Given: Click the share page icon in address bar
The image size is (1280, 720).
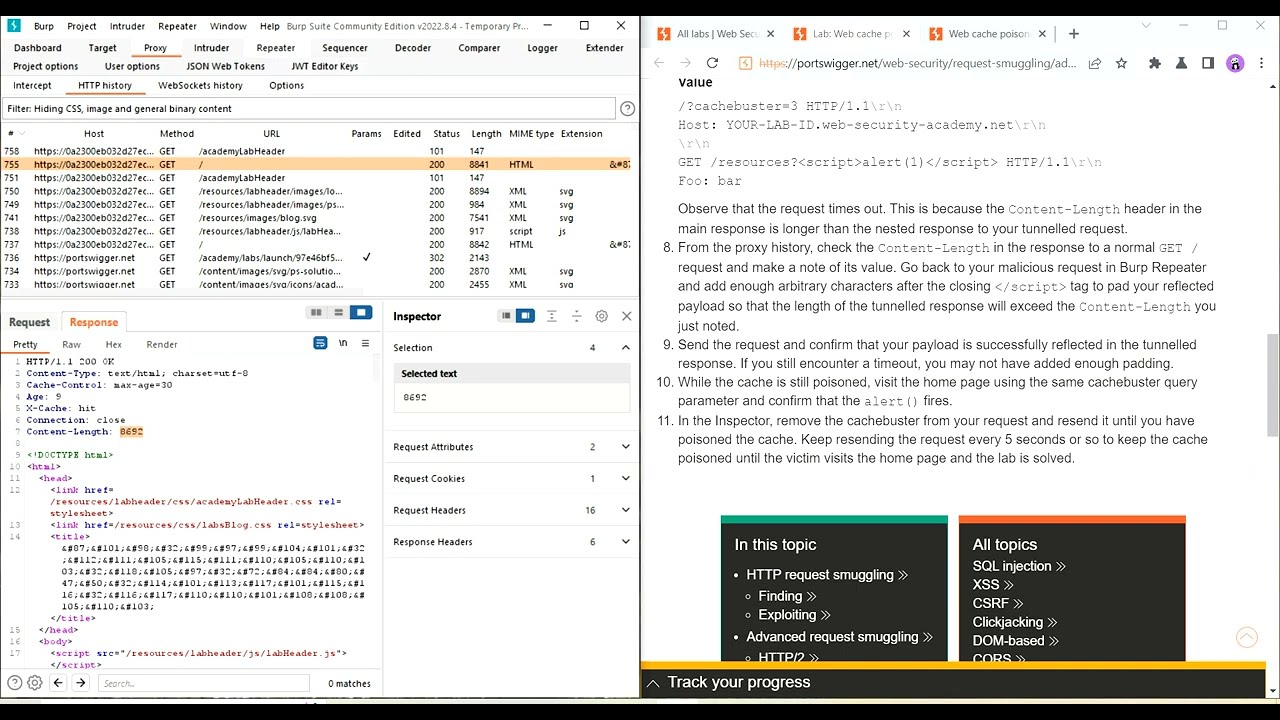Looking at the screenshot, I should click(1095, 63).
